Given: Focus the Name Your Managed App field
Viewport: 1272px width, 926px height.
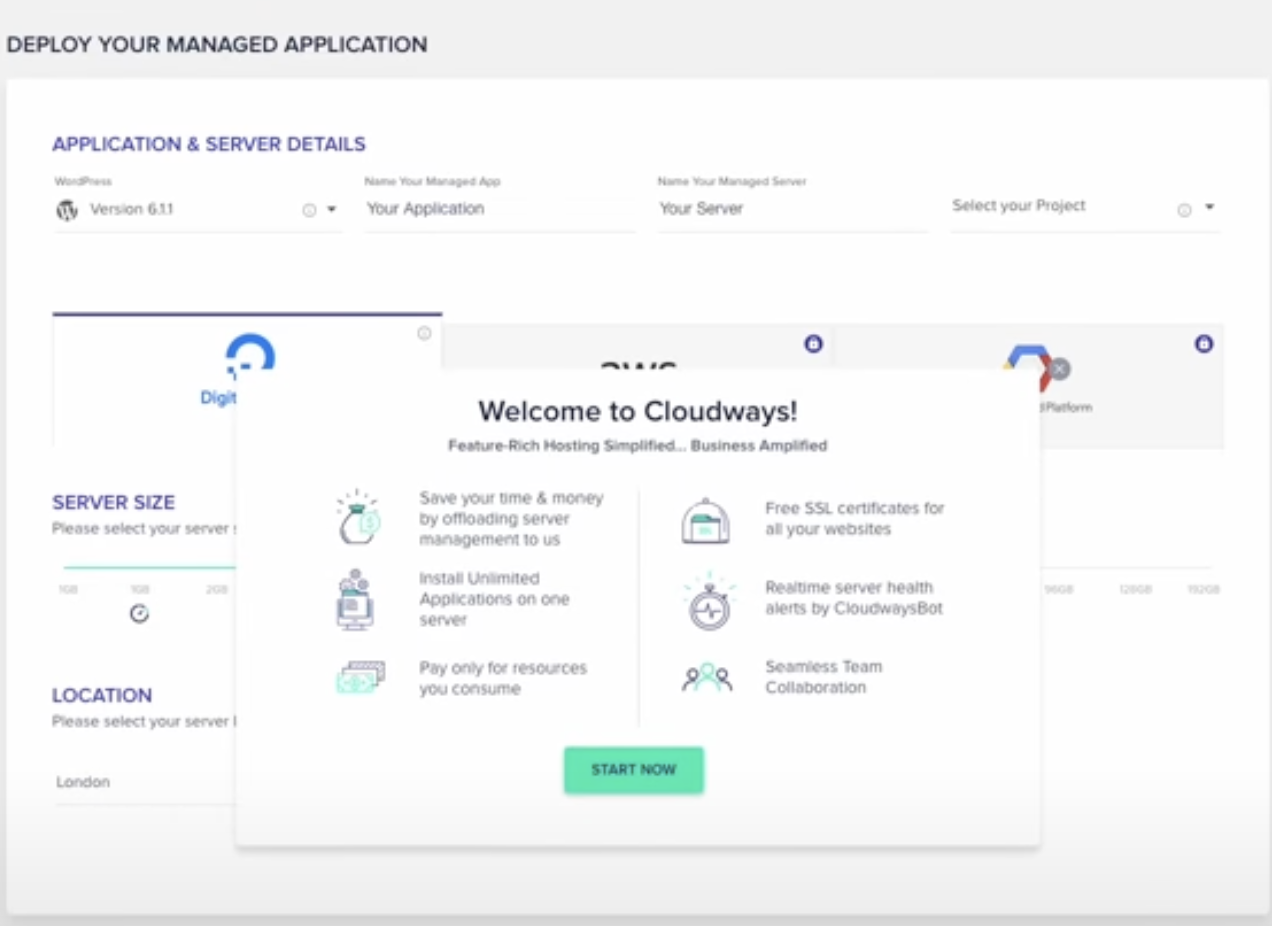Looking at the screenshot, I should point(500,209).
